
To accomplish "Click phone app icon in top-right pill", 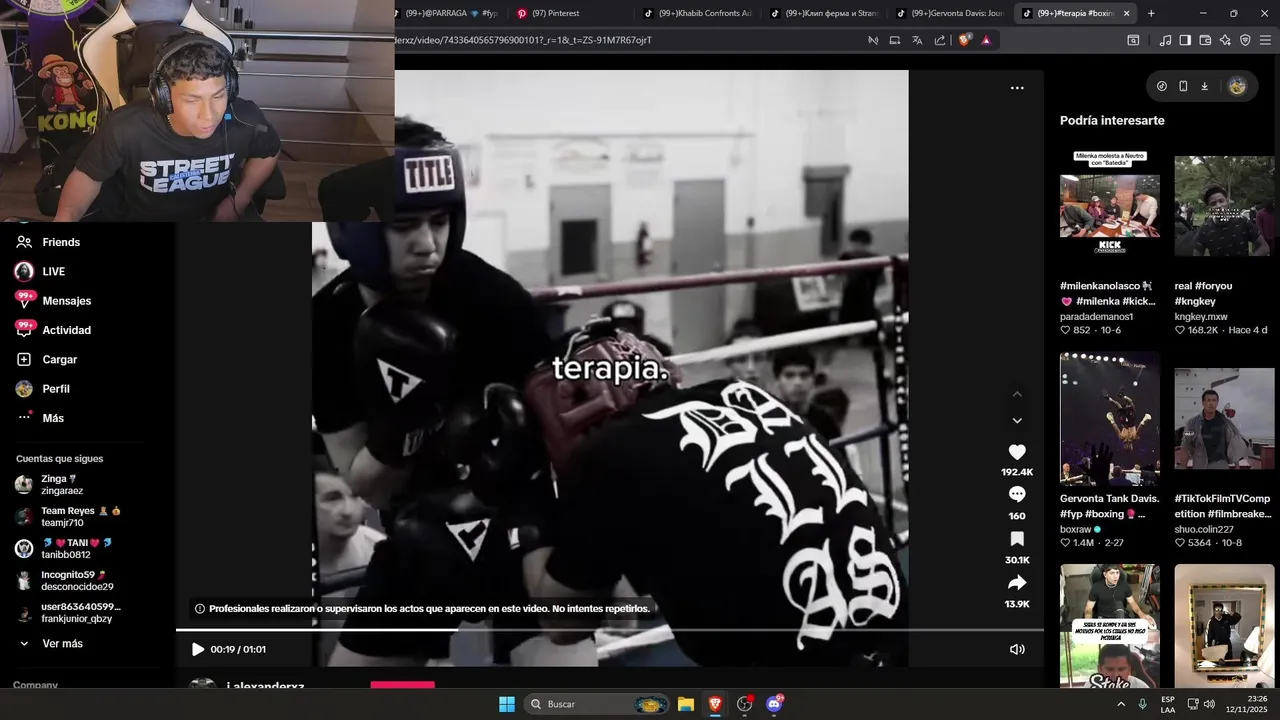I will tap(1183, 86).
